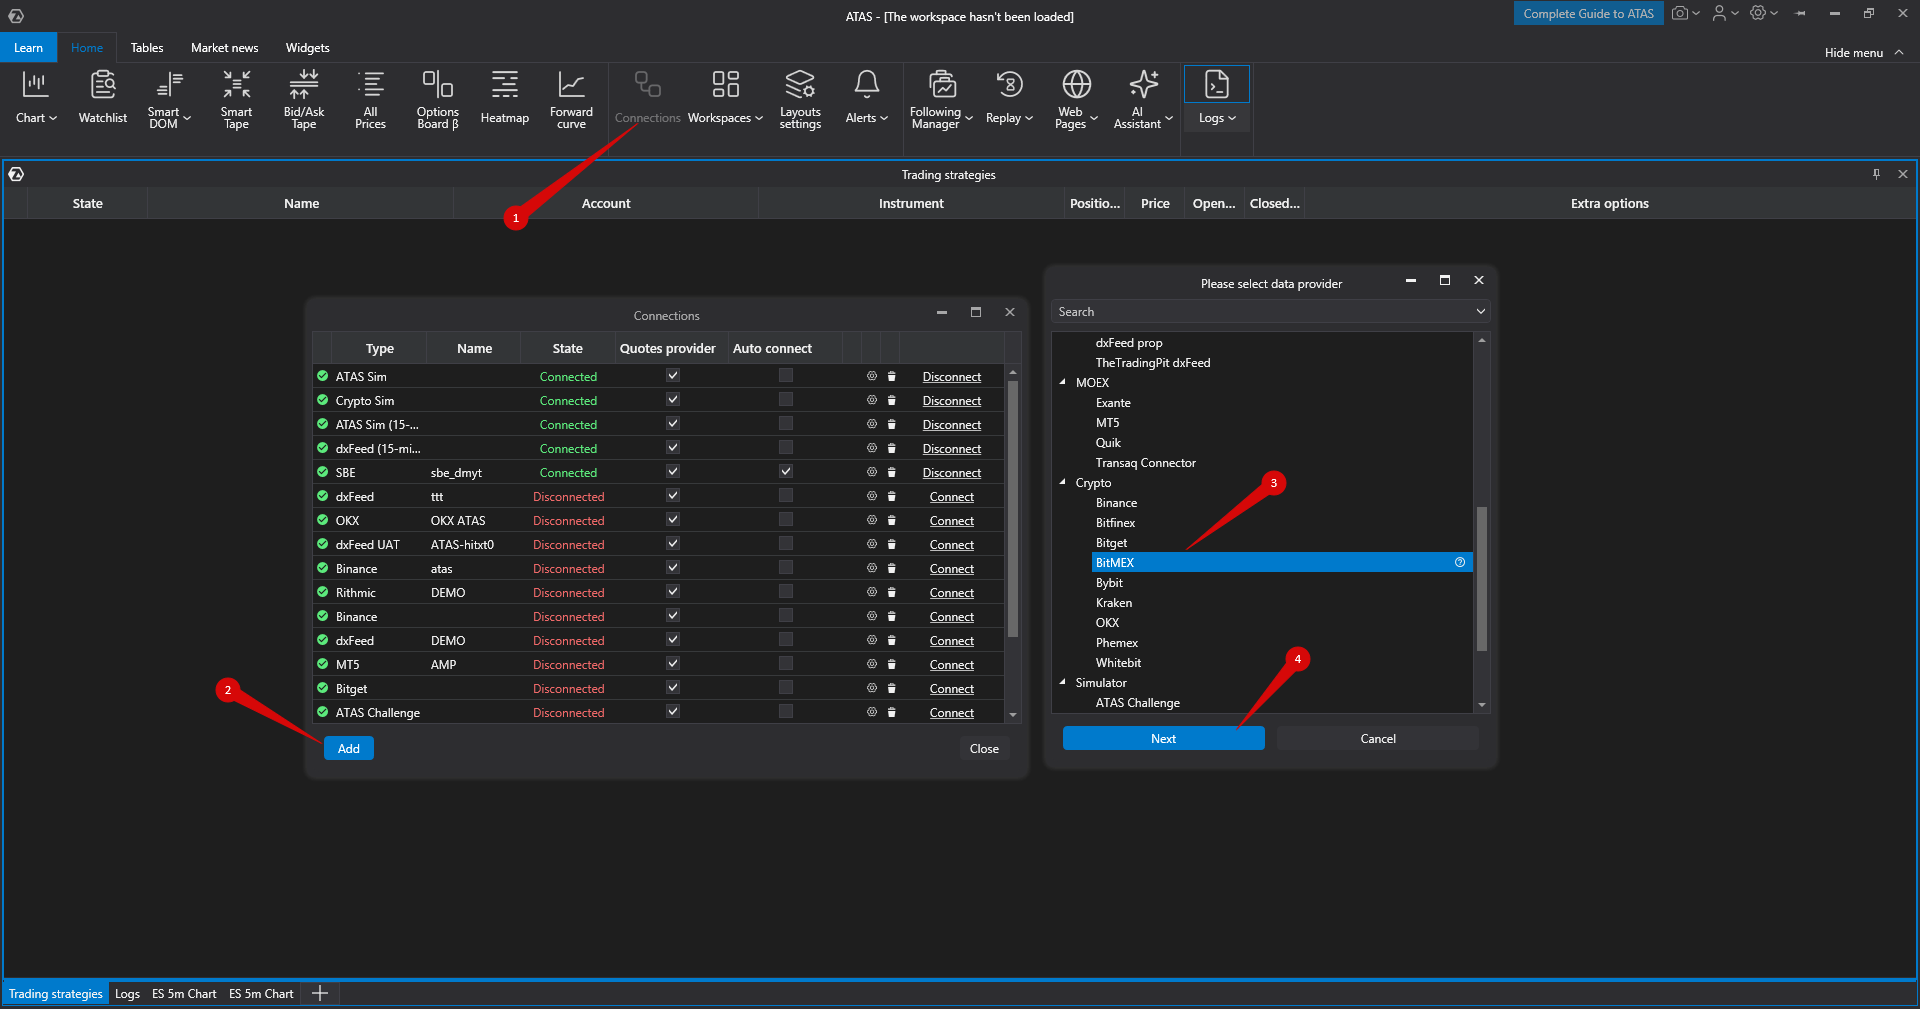Open the All Prices window
Image resolution: width=1920 pixels, height=1009 pixels.
click(370, 98)
